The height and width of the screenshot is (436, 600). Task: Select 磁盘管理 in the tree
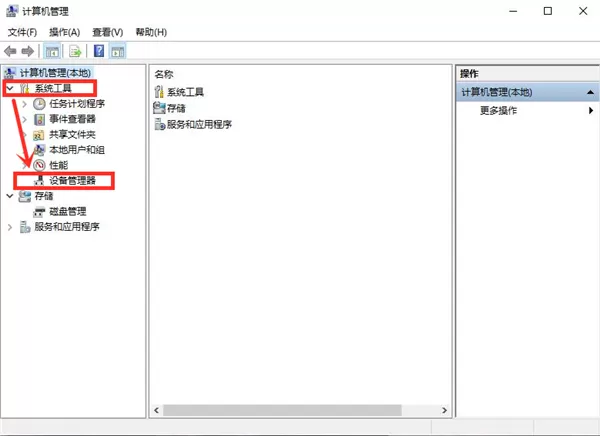(68, 211)
